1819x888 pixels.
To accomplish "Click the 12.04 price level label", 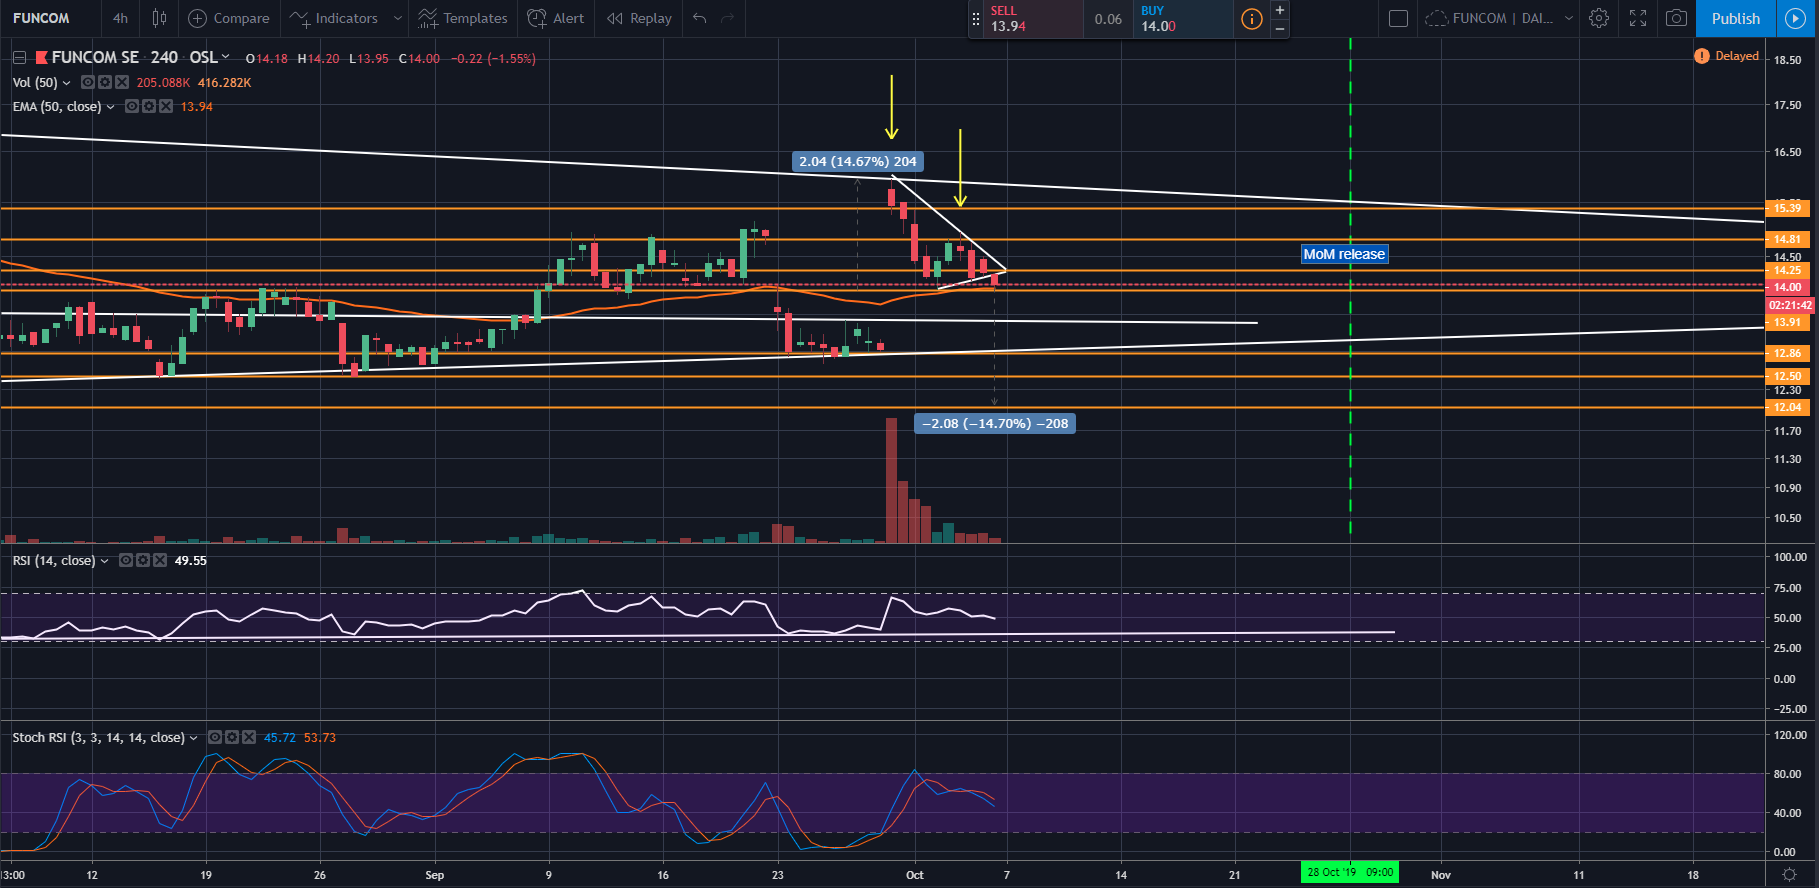I will pos(1787,407).
